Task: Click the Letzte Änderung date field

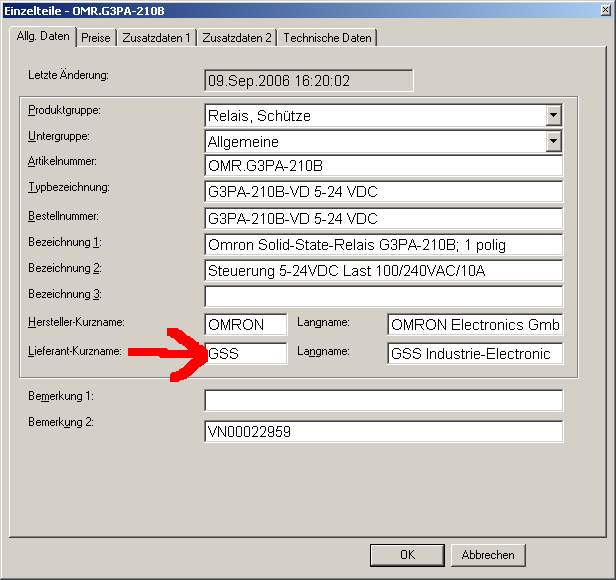Action: click(308, 81)
